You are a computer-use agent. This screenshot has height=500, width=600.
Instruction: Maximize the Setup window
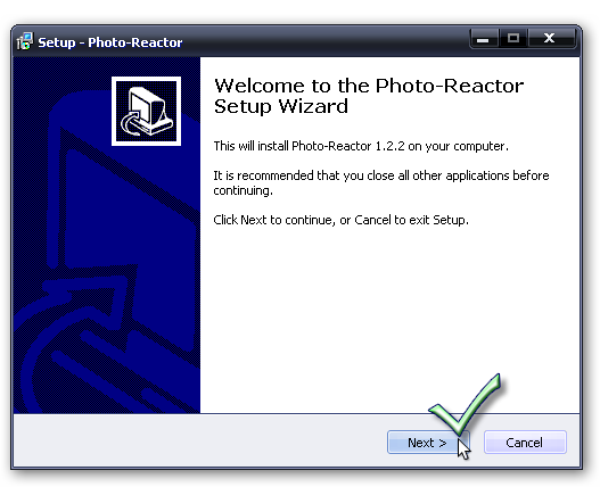513,38
